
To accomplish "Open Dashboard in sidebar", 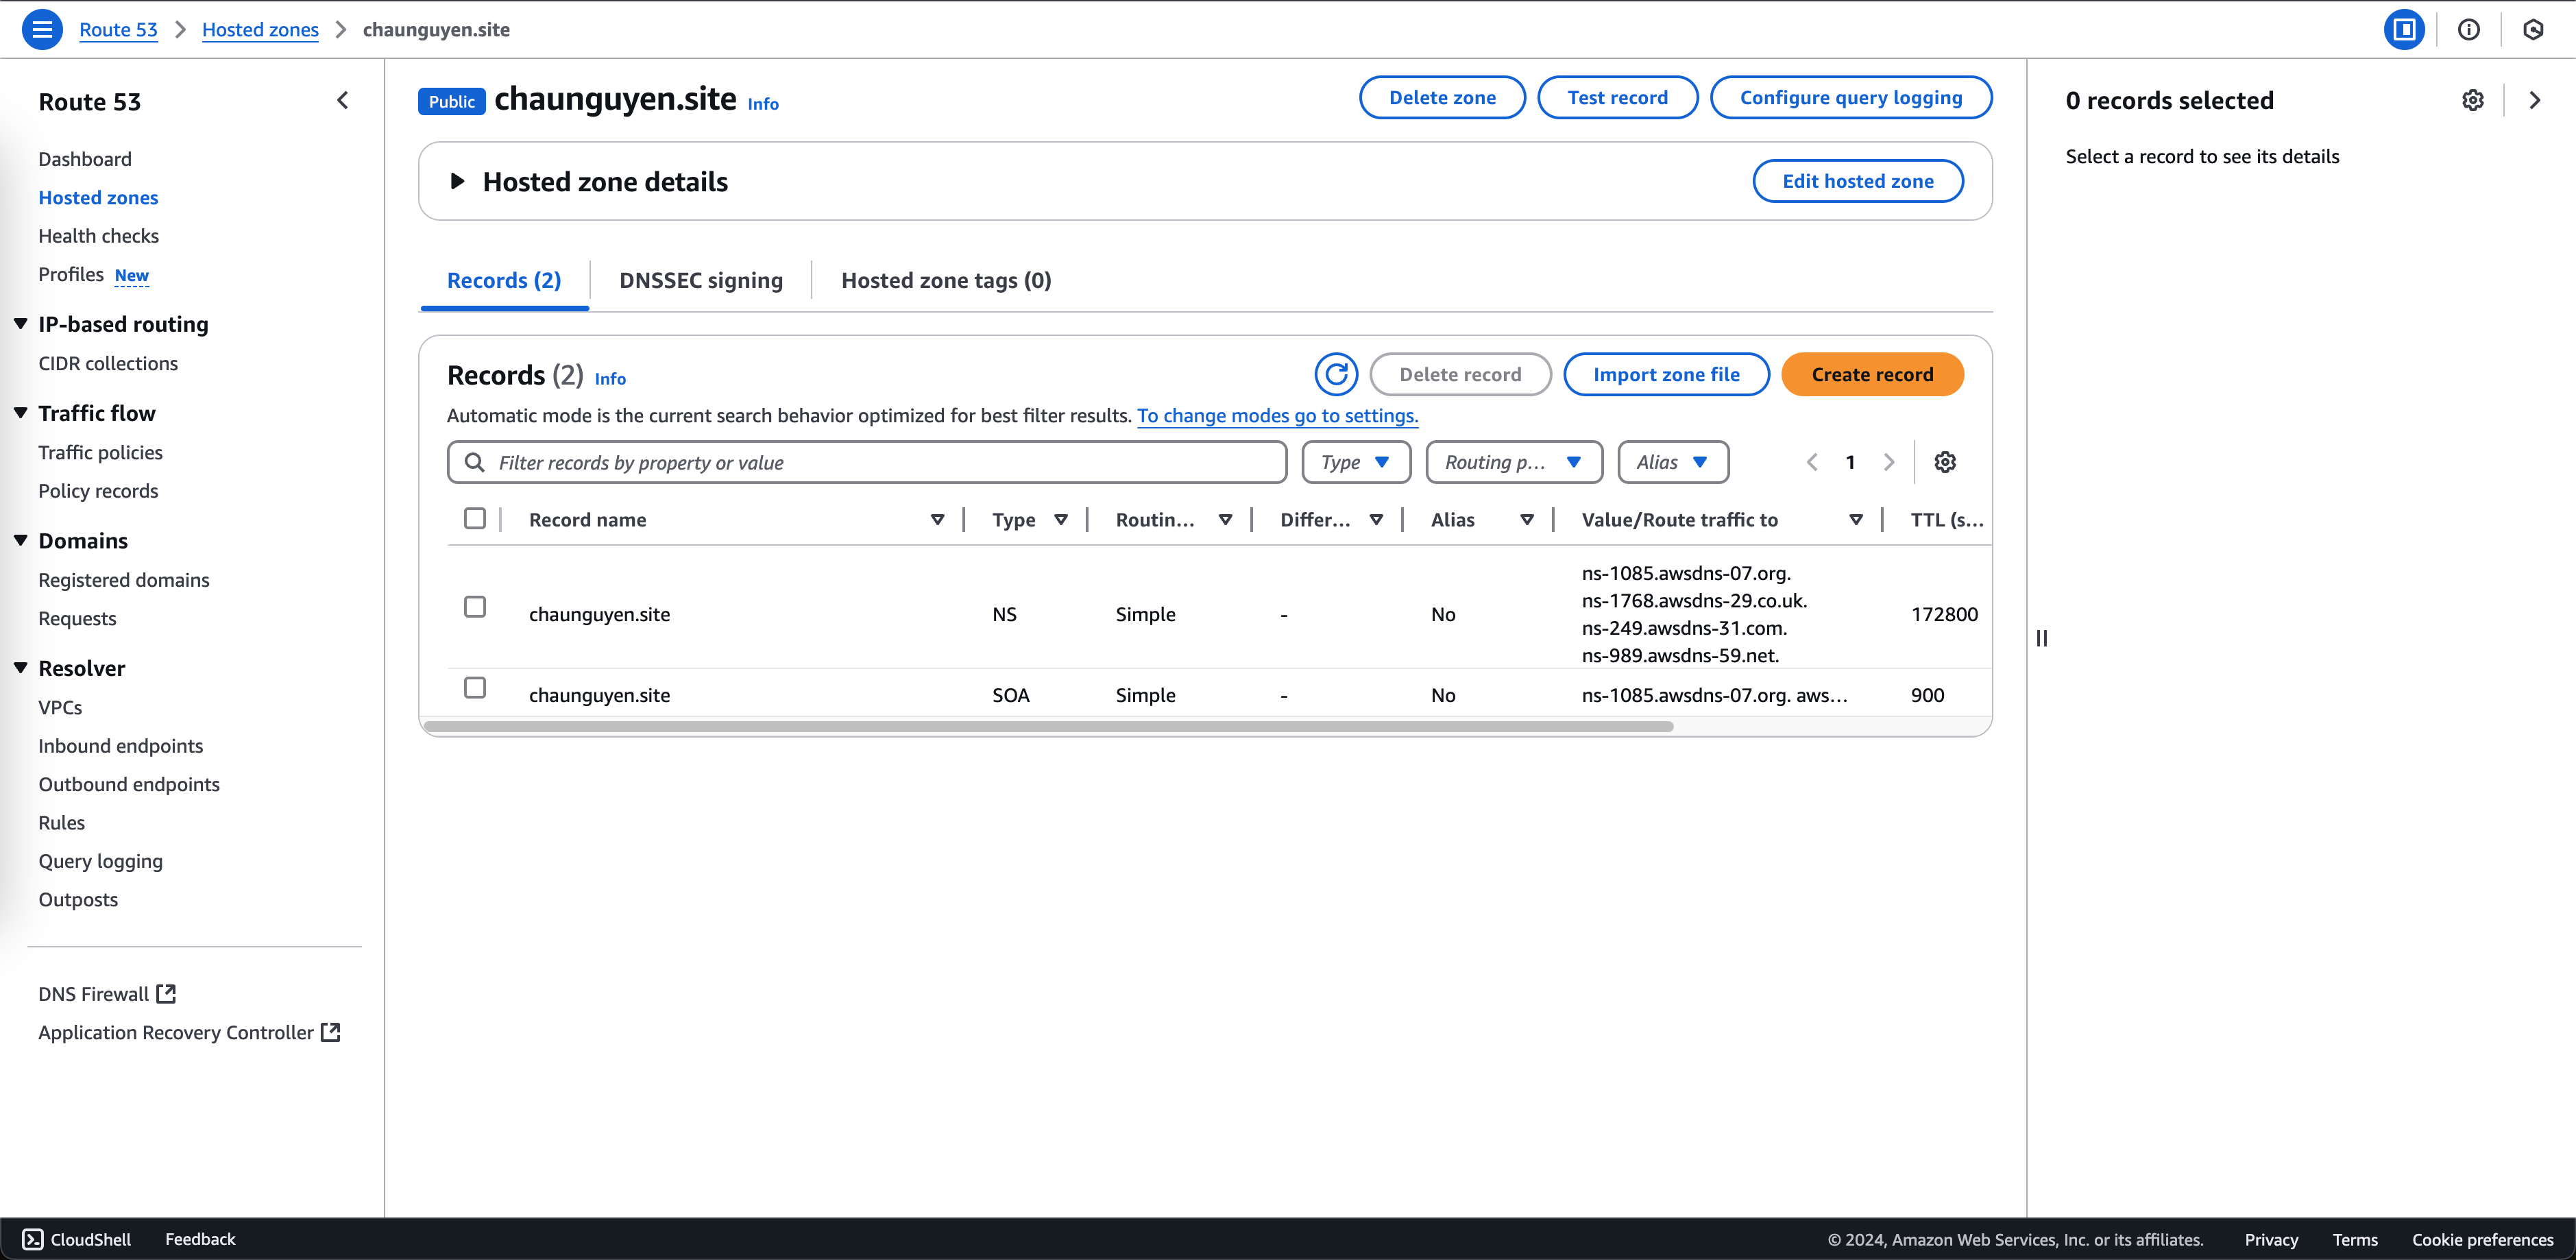I will [85, 159].
